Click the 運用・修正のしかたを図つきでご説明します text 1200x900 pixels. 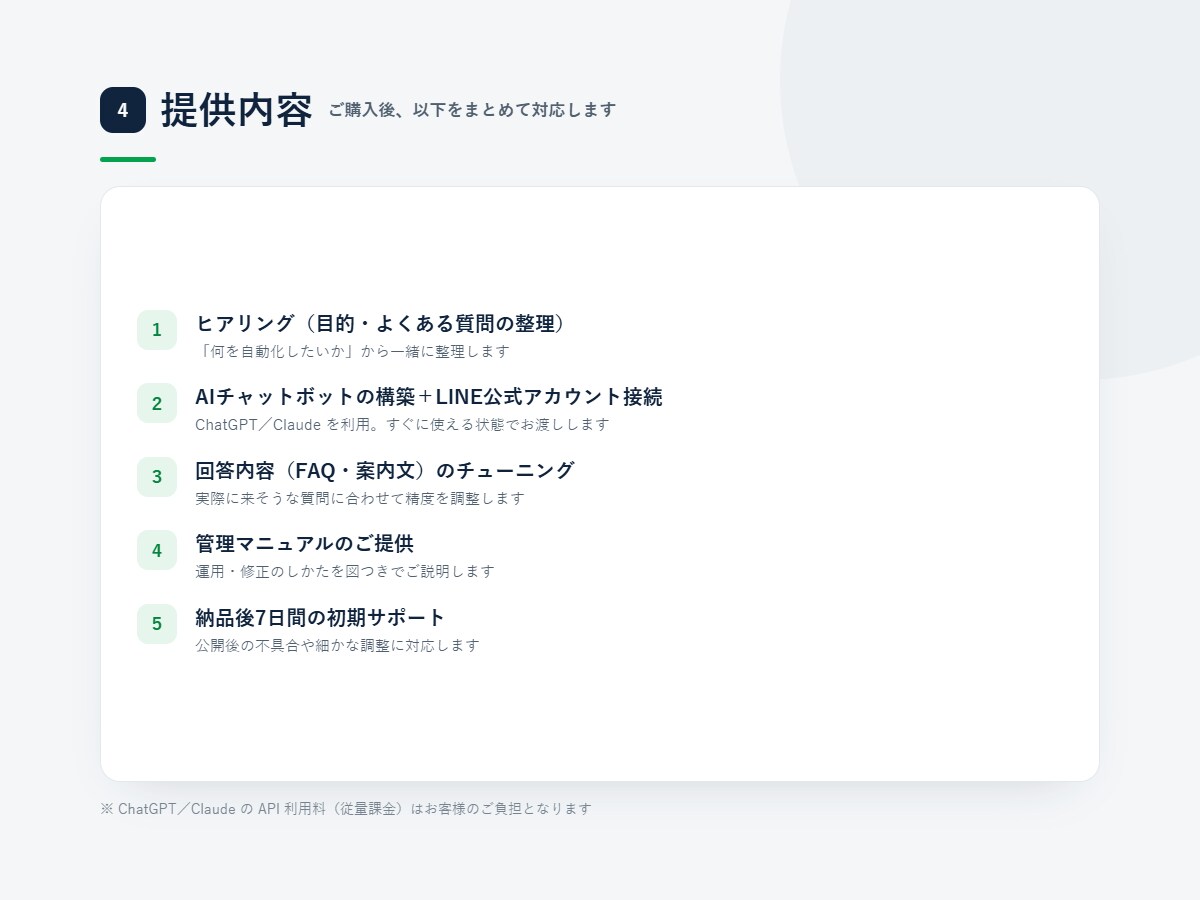tap(345, 571)
